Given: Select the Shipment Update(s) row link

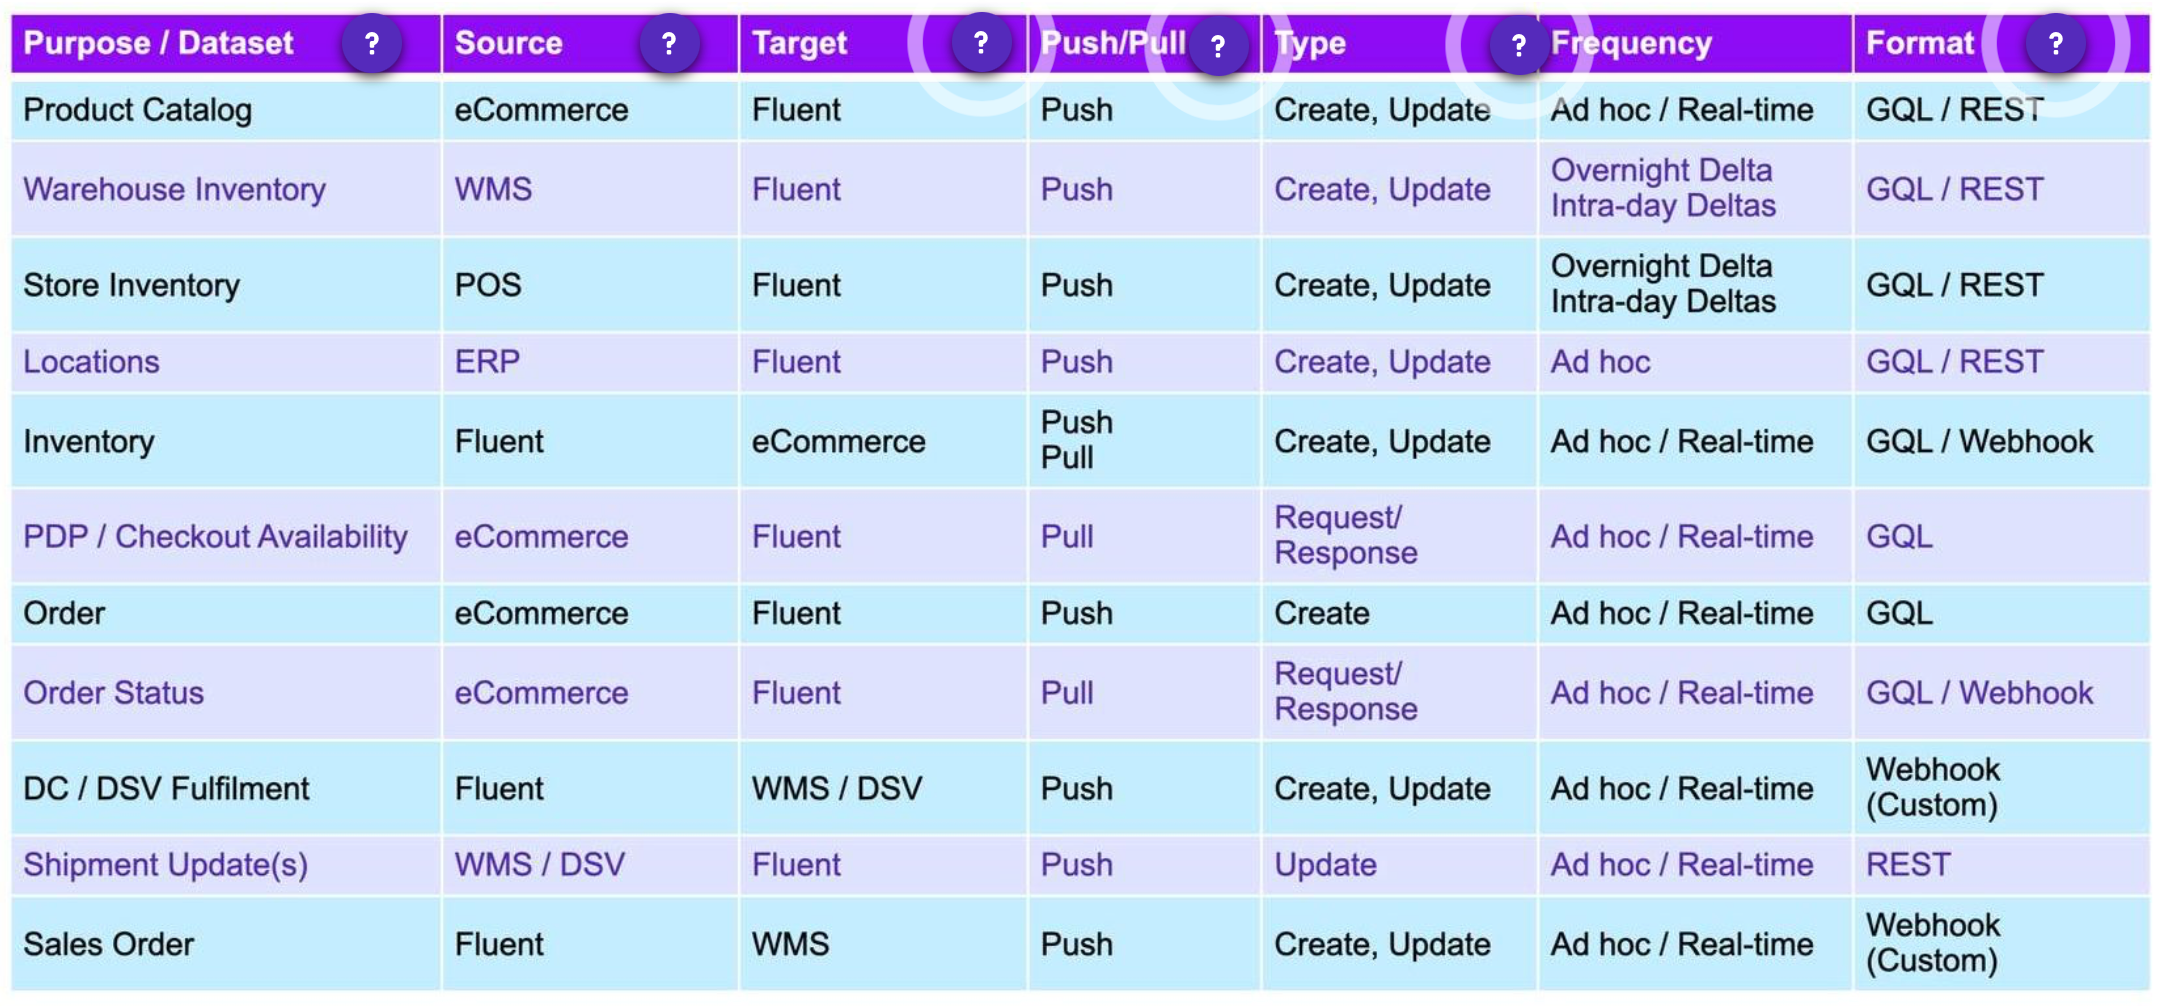Looking at the screenshot, I should pyautogui.click(x=165, y=865).
